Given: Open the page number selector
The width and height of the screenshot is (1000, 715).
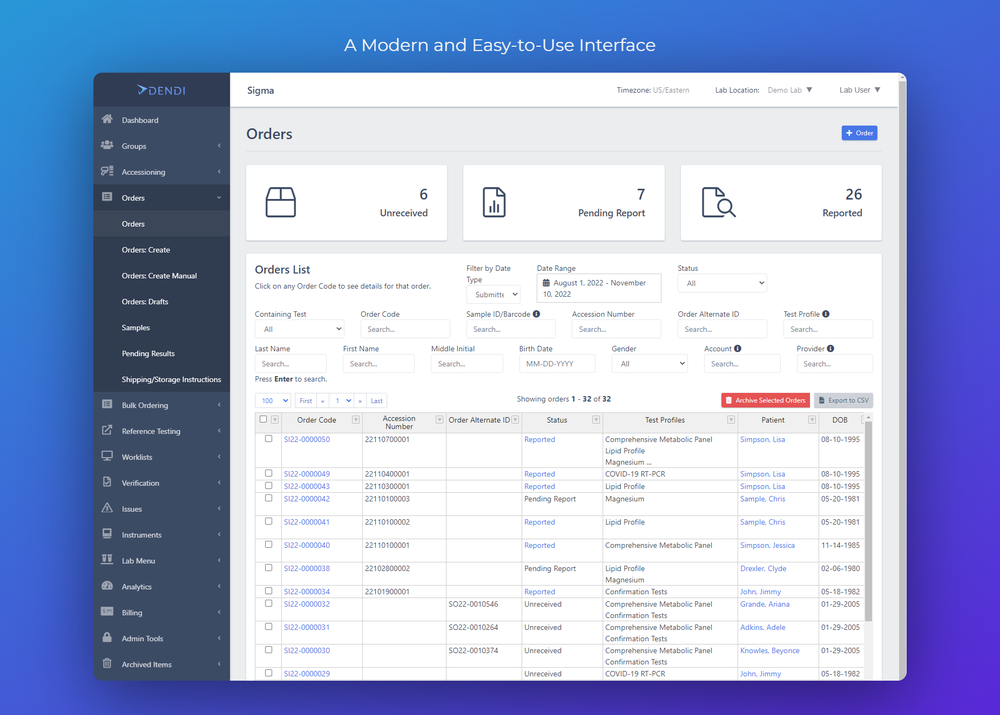Looking at the screenshot, I should pyautogui.click(x=342, y=401).
